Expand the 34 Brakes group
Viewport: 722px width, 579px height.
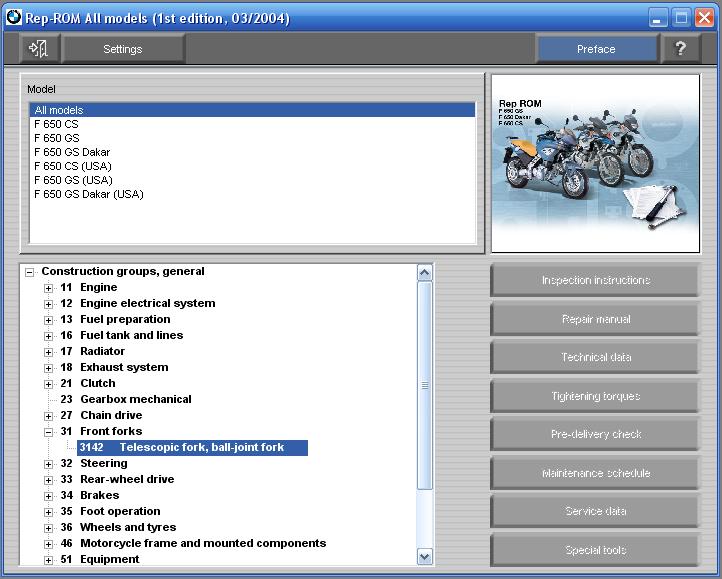49,496
